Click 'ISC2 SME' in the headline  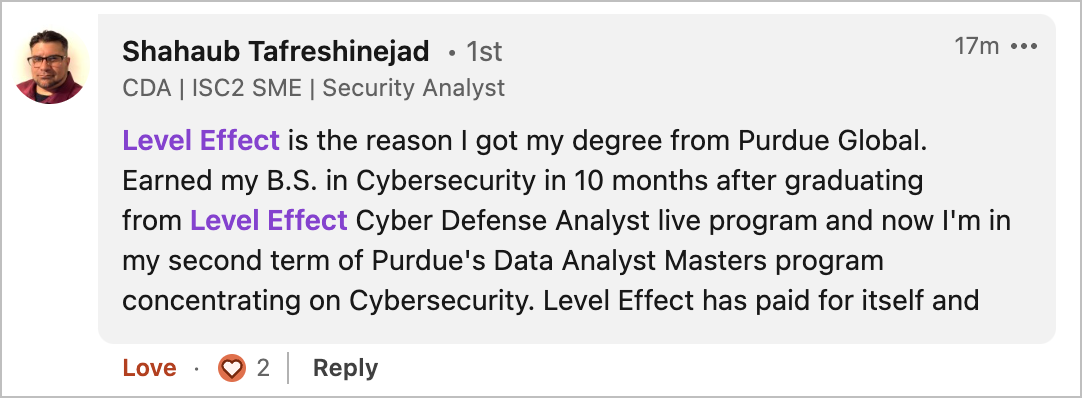point(246,88)
